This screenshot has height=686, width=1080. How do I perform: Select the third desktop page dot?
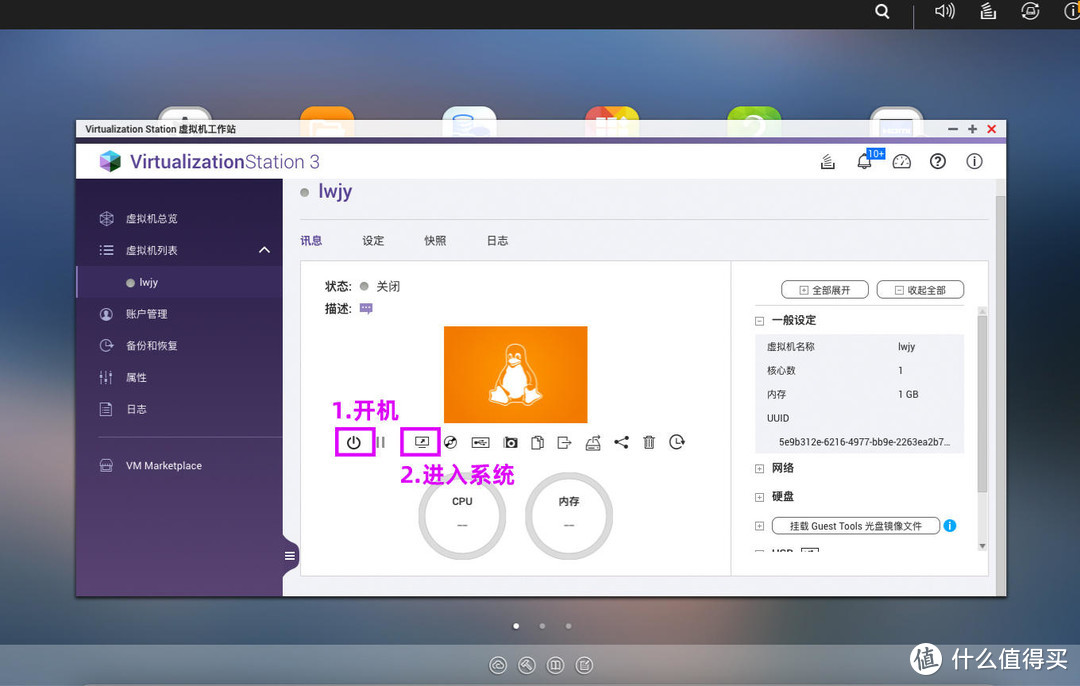[568, 626]
